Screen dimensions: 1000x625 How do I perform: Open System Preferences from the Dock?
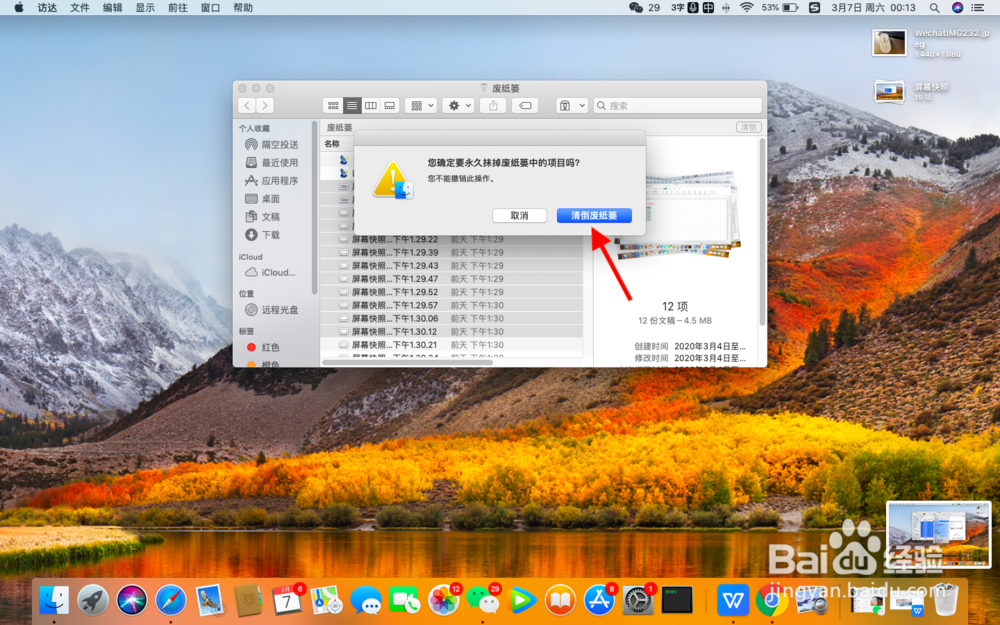(638, 599)
